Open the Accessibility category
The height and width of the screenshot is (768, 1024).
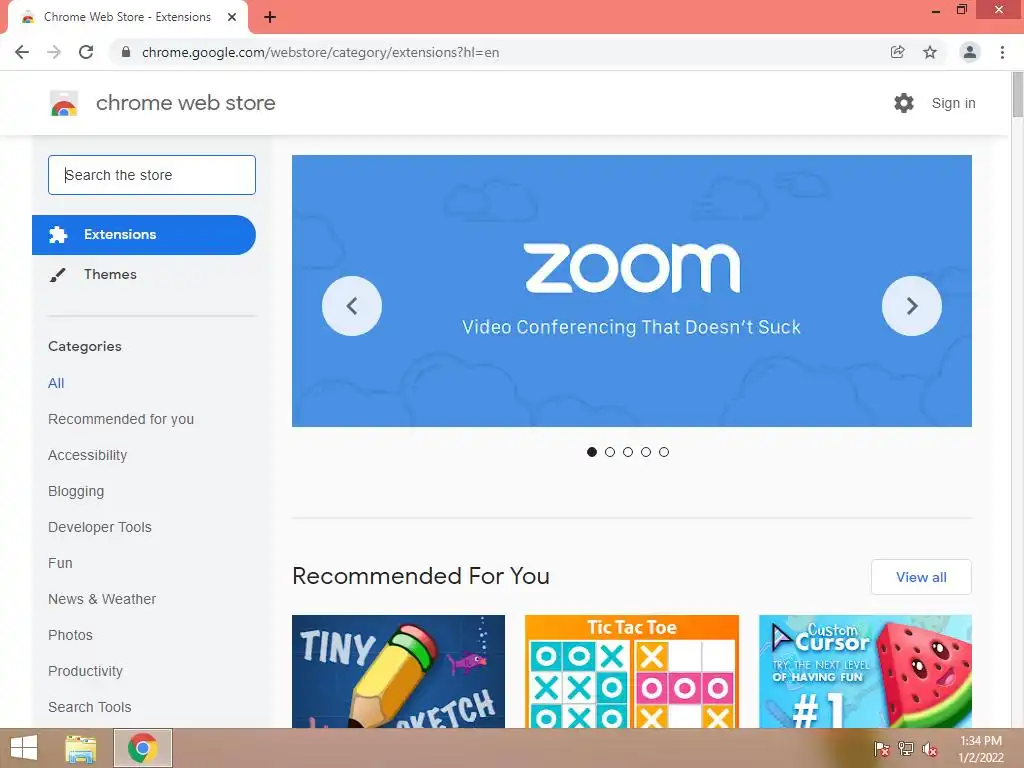coord(88,455)
